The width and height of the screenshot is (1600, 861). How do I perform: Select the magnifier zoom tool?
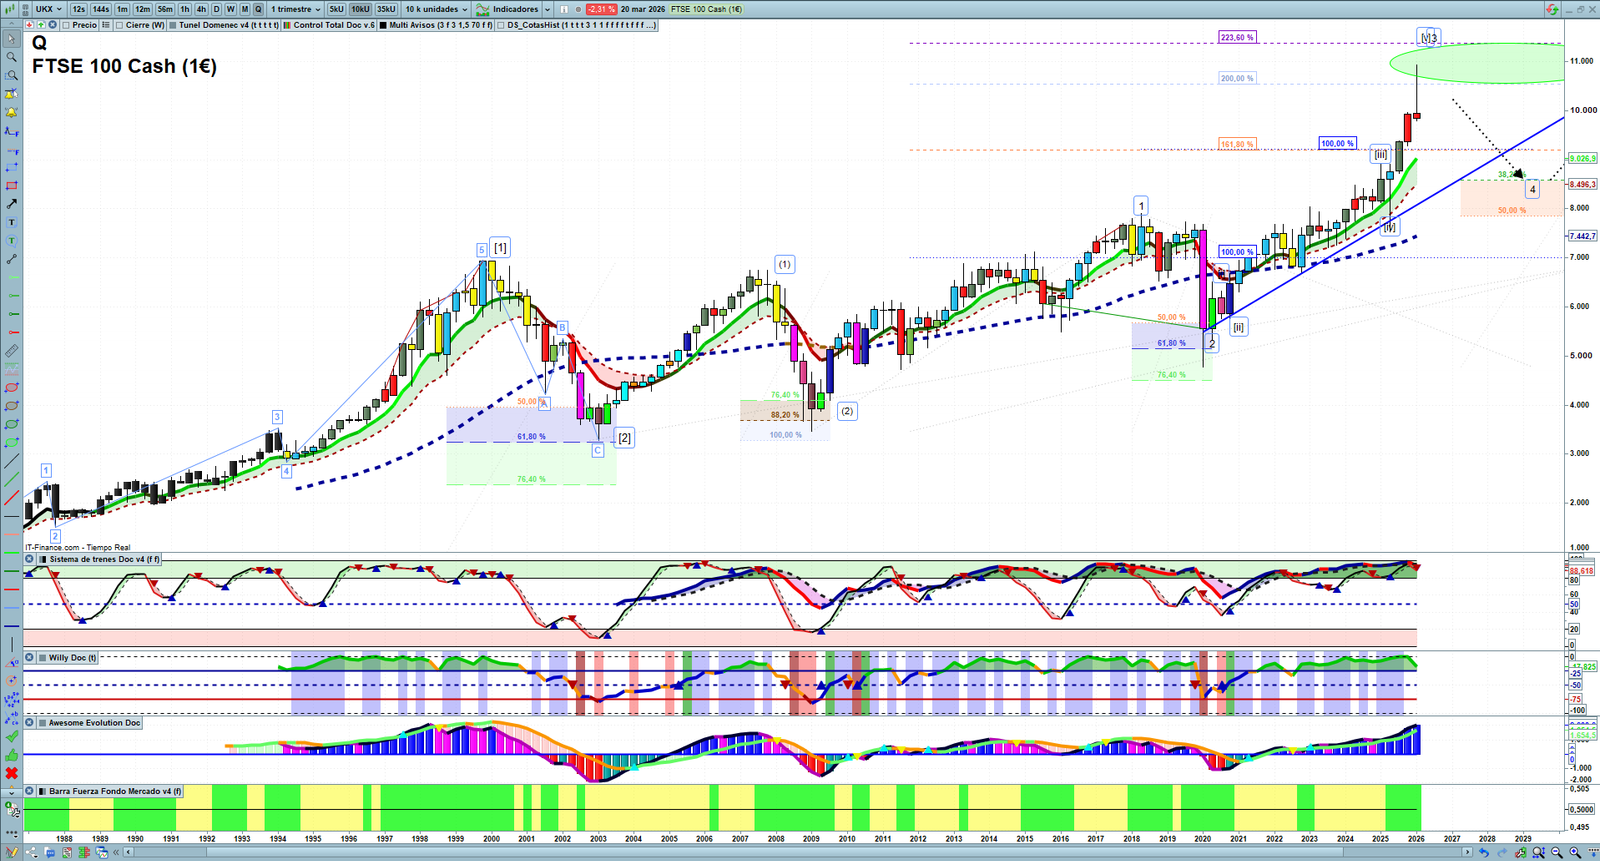(x=11, y=57)
